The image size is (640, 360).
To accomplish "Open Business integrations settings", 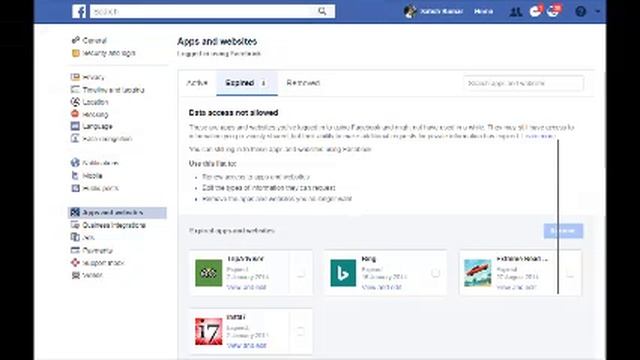I will pos(114,225).
